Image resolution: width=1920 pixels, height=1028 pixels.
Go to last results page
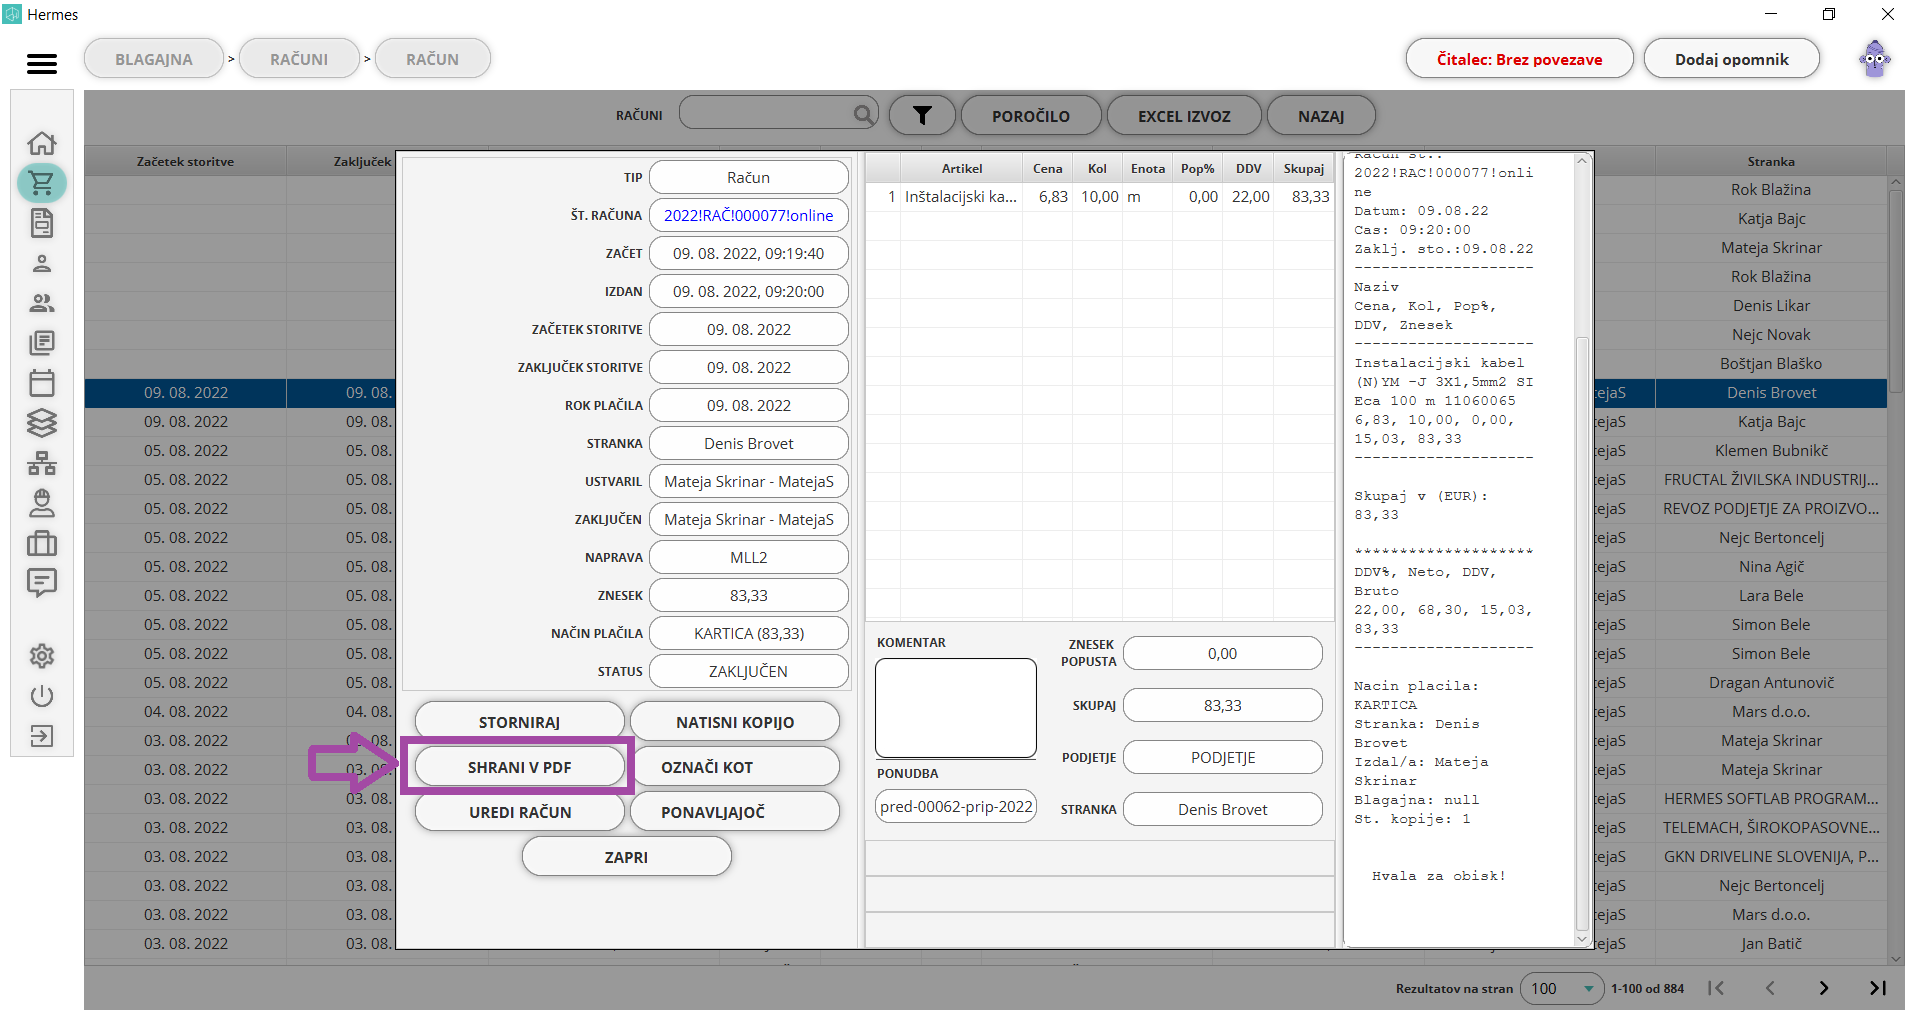coord(1878,988)
